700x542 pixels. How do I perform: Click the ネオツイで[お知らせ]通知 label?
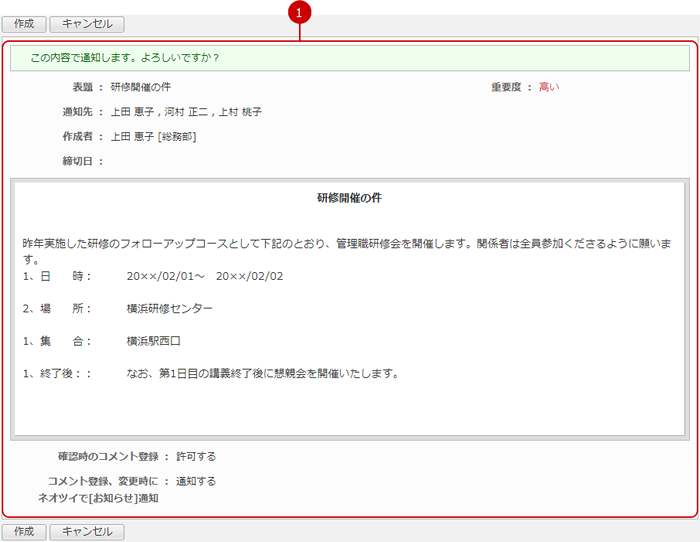[98, 498]
